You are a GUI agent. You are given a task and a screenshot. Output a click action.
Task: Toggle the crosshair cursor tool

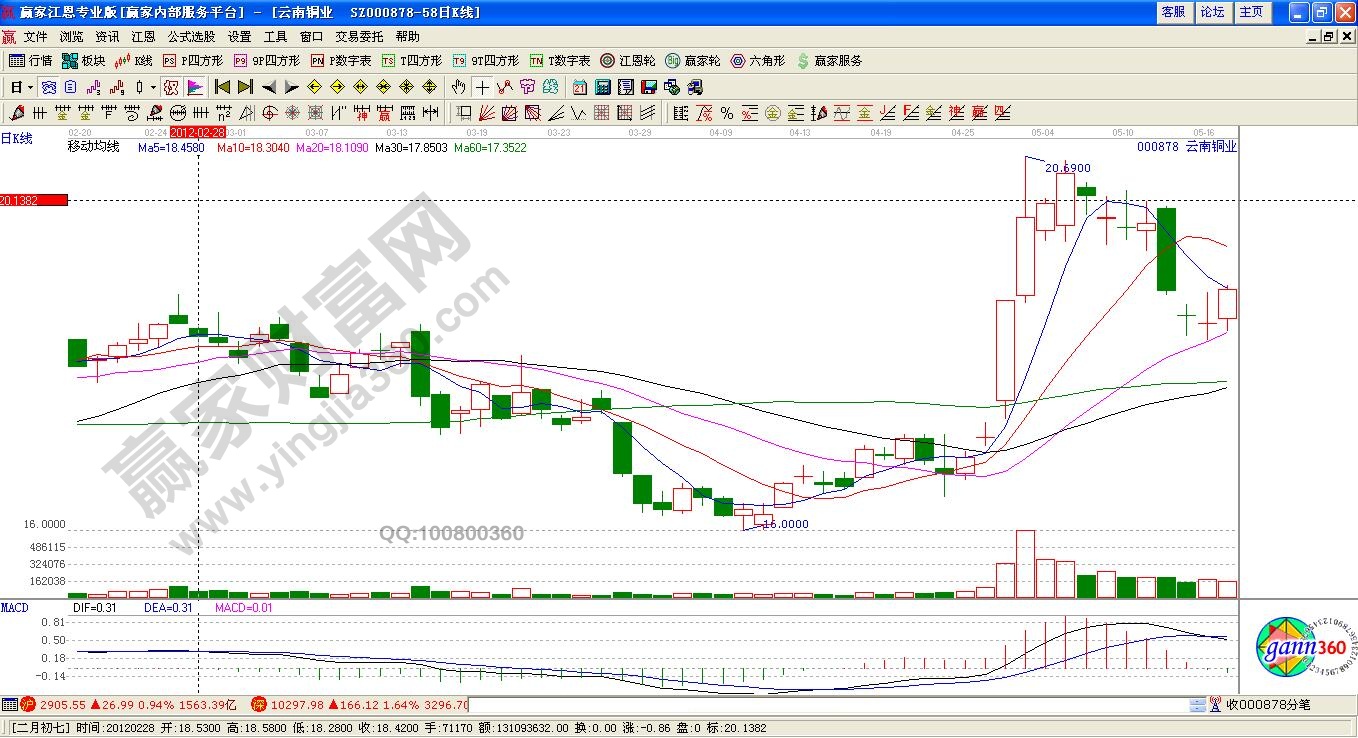[x=482, y=87]
